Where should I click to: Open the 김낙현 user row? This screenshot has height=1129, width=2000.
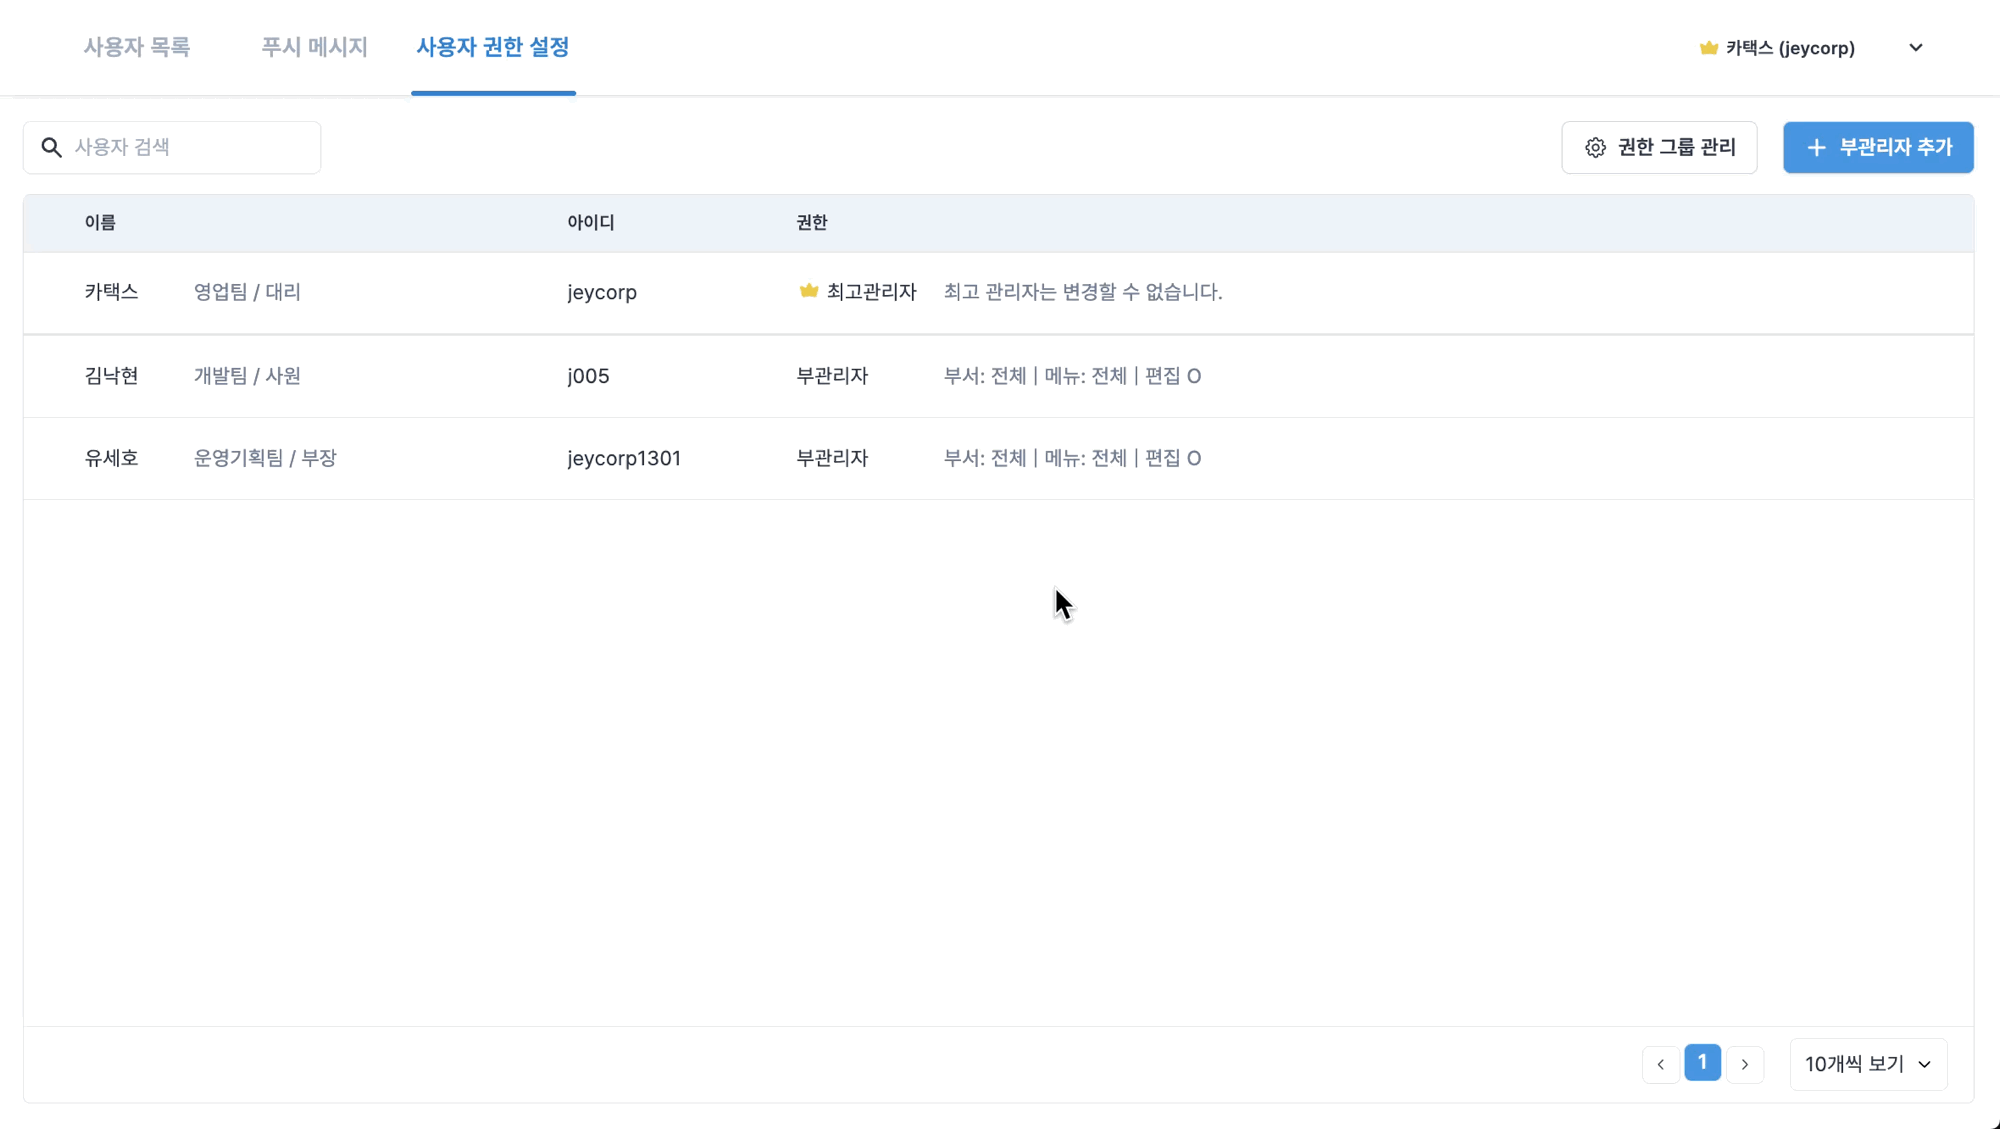coord(112,376)
